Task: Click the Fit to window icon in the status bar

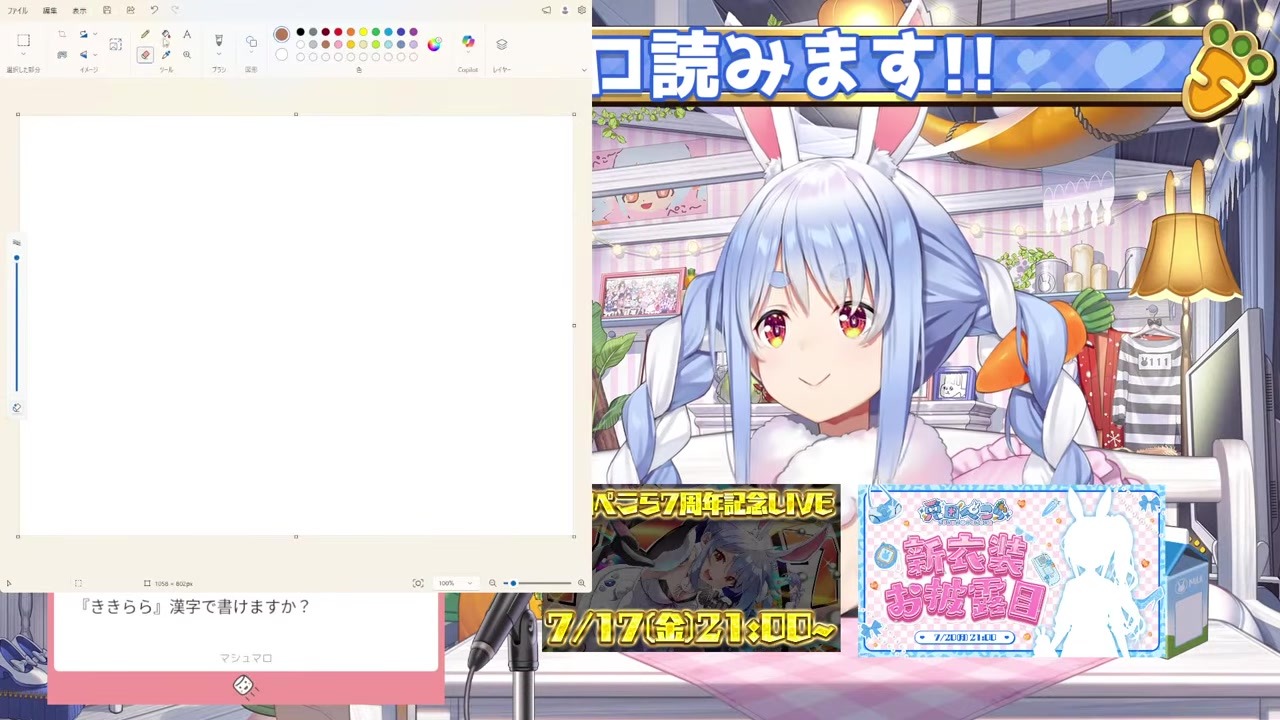Action: coord(418,583)
